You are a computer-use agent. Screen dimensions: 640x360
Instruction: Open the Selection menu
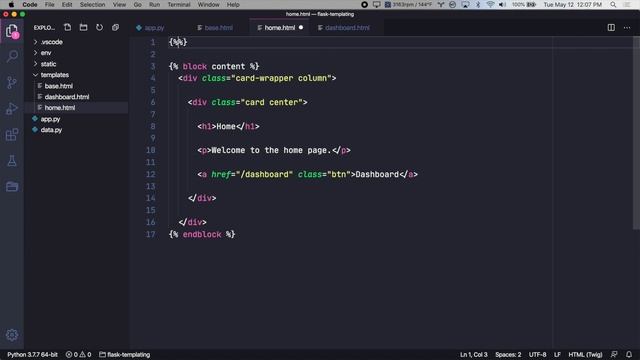[92, 5]
